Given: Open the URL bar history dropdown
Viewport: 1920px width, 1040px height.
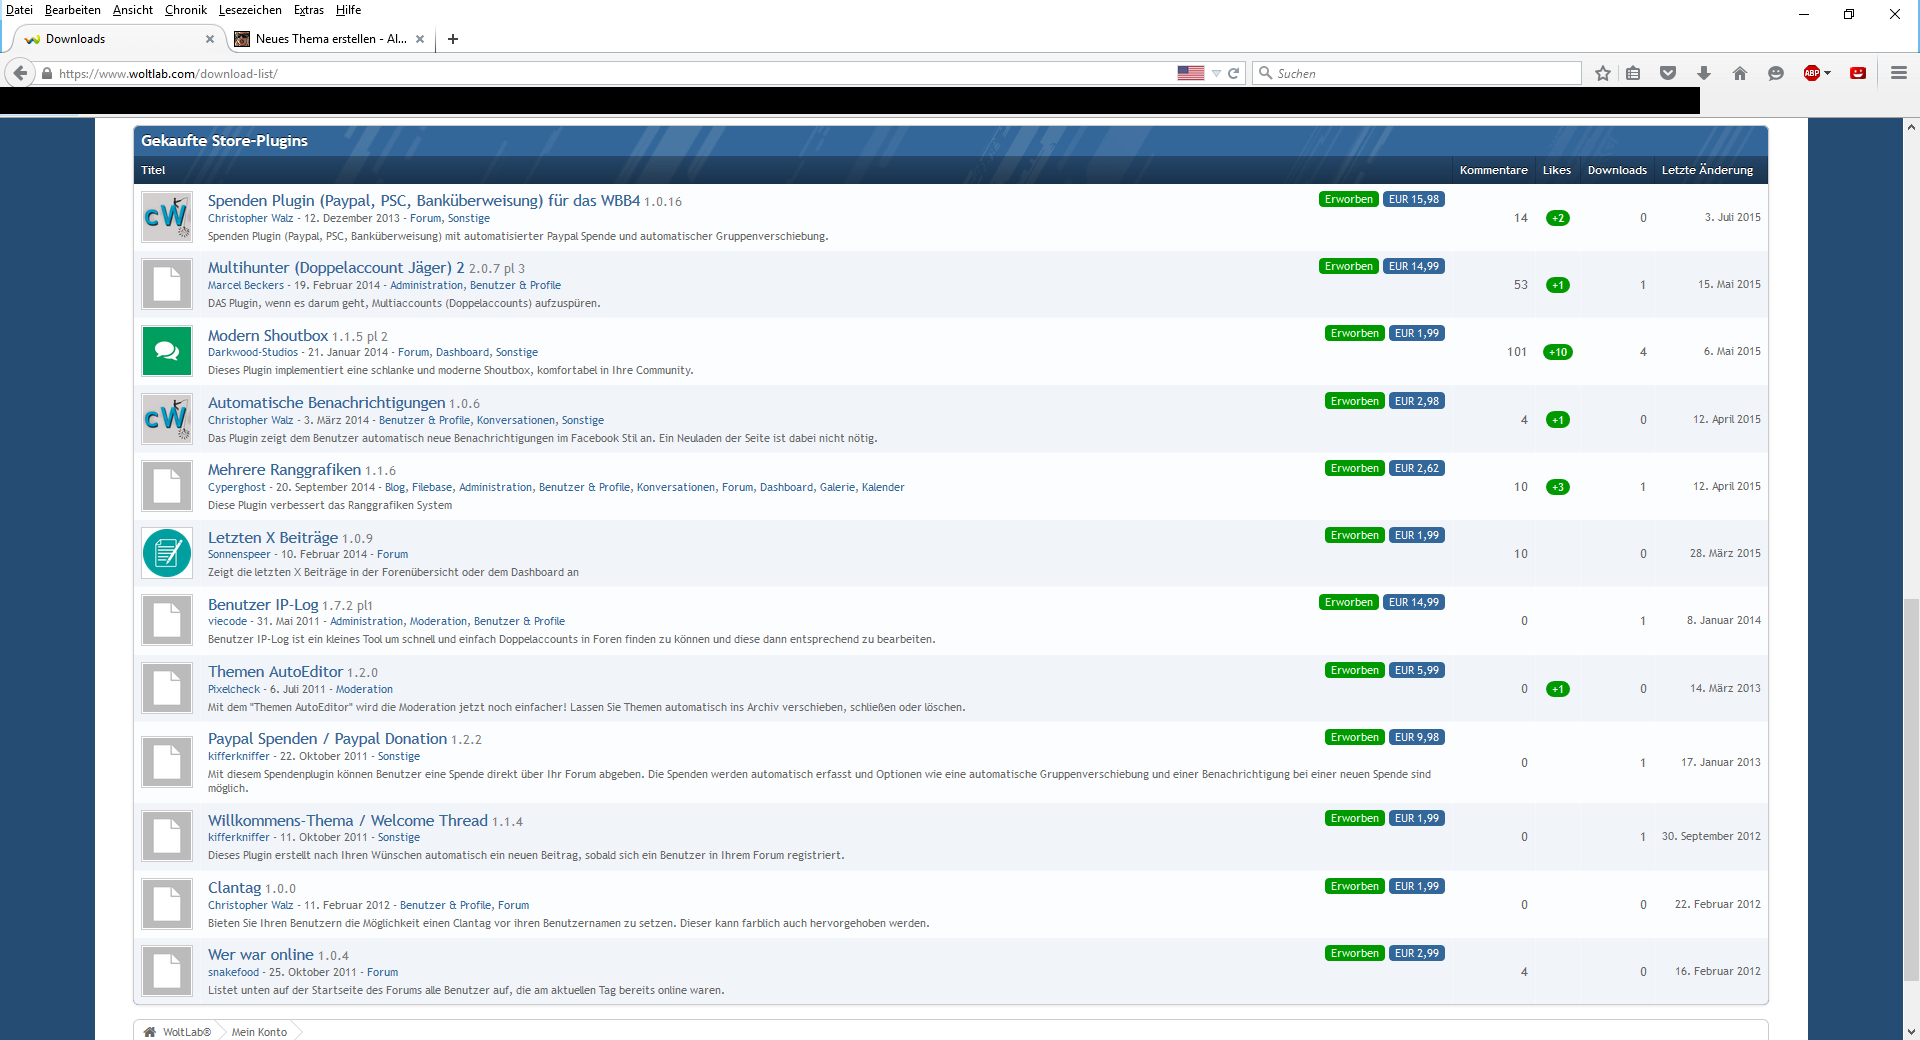Looking at the screenshot, I should tap(1216, 73).
